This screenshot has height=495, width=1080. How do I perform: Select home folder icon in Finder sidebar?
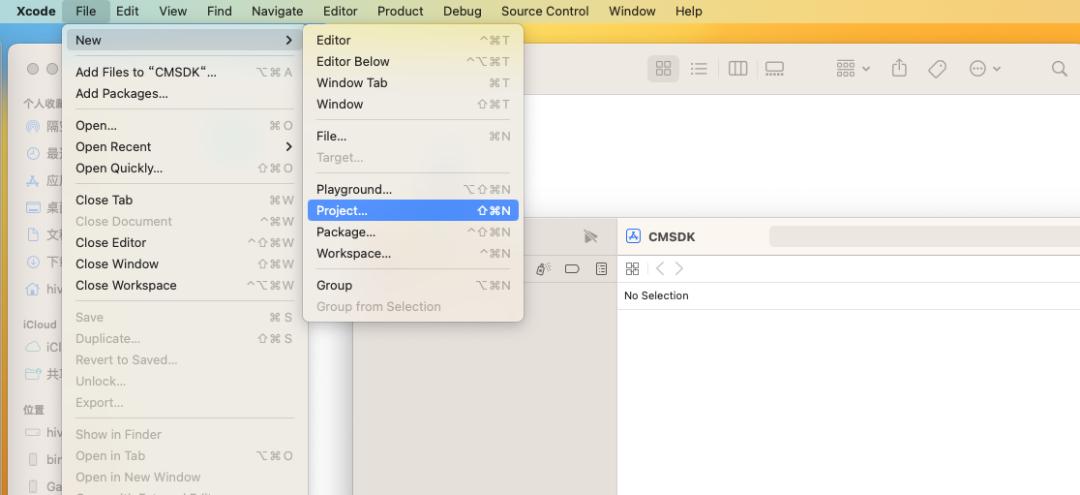33,289
